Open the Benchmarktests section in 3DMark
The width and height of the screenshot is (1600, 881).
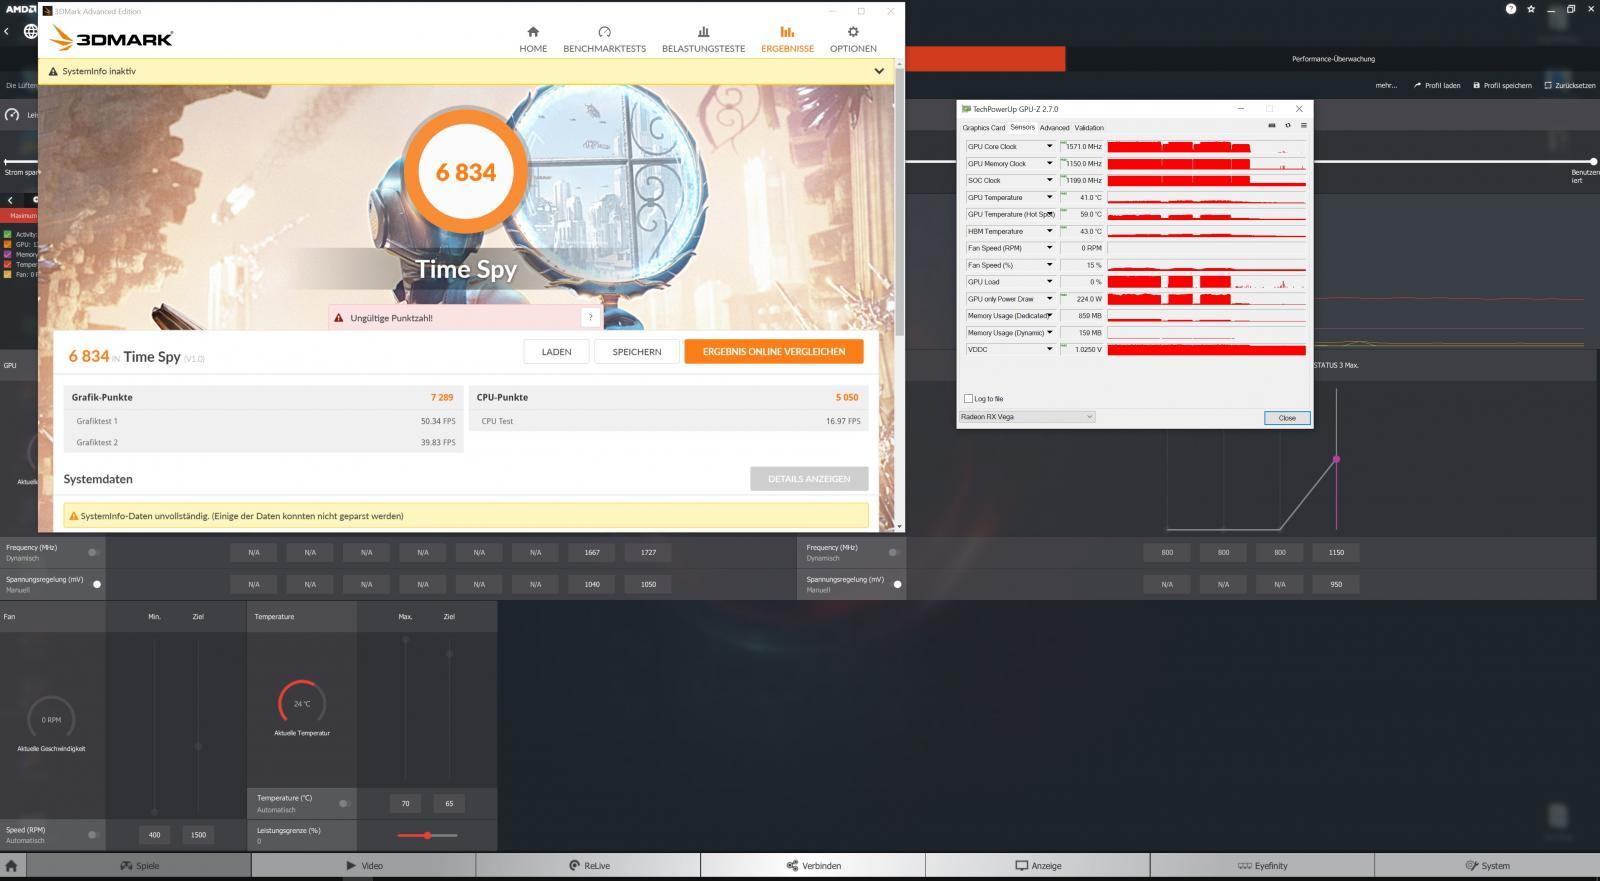(x=604, y=39)
